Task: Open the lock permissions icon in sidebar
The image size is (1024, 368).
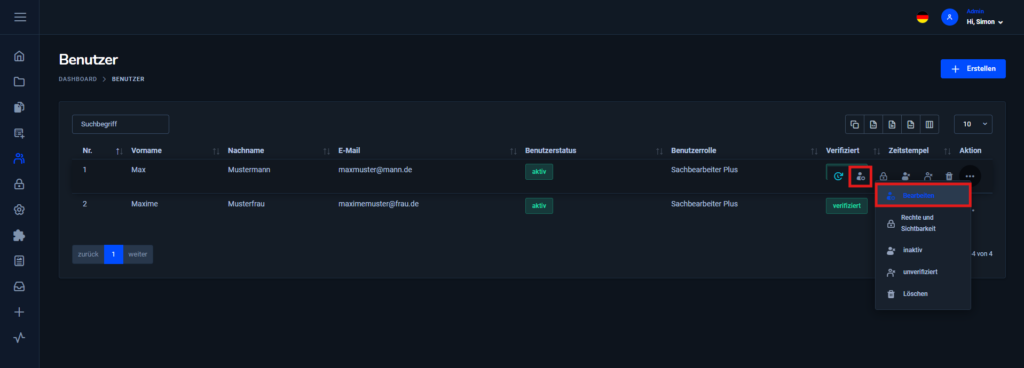Action: pyautogui.click(x=20, y=184)
